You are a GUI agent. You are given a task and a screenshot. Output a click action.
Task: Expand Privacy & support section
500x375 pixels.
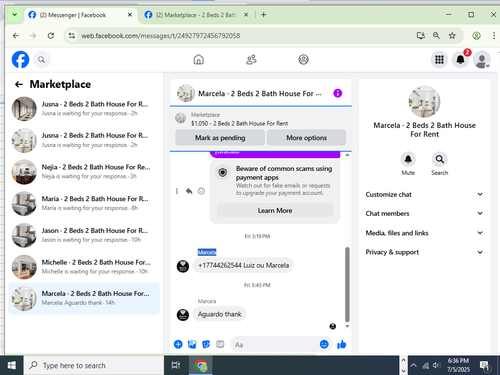pos(424,252)
